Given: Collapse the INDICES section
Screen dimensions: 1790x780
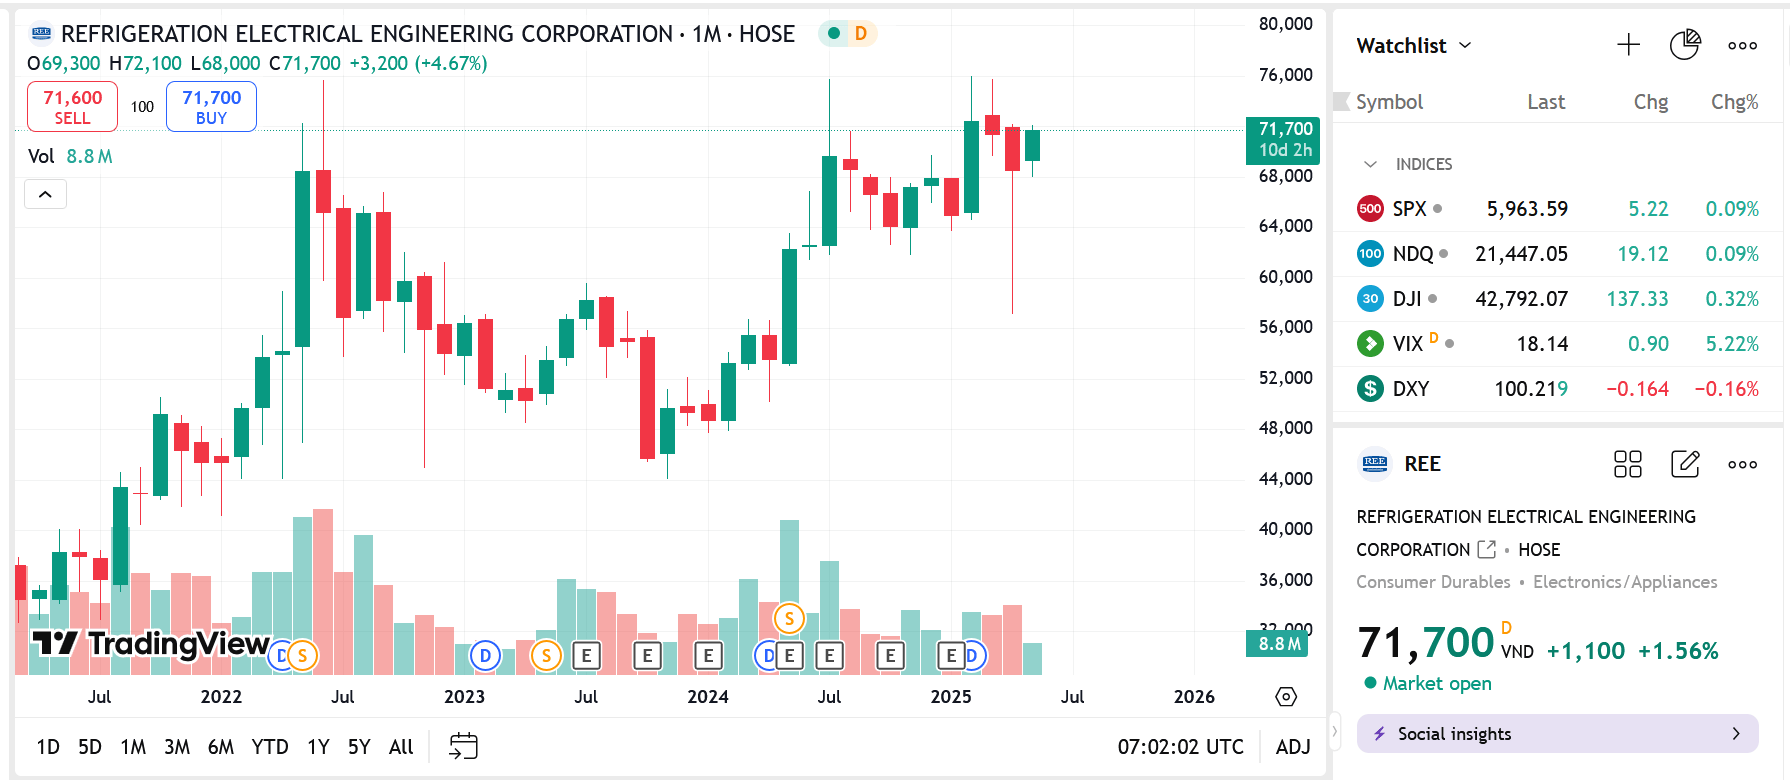Looking at the screenshot, I should [x=1371, y=164].
